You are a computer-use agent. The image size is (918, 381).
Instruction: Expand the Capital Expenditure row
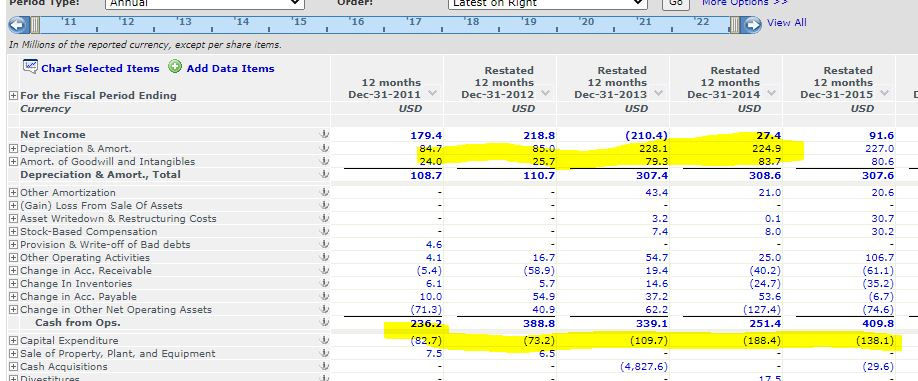tap(13, 341)
